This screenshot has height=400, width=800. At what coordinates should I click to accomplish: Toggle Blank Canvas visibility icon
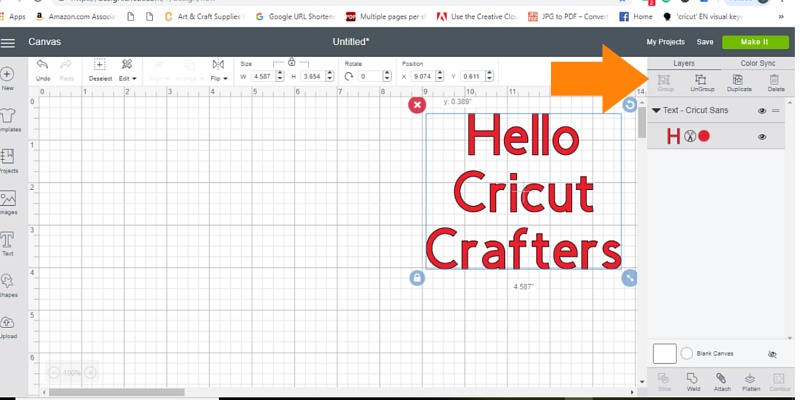click(772, 354)
